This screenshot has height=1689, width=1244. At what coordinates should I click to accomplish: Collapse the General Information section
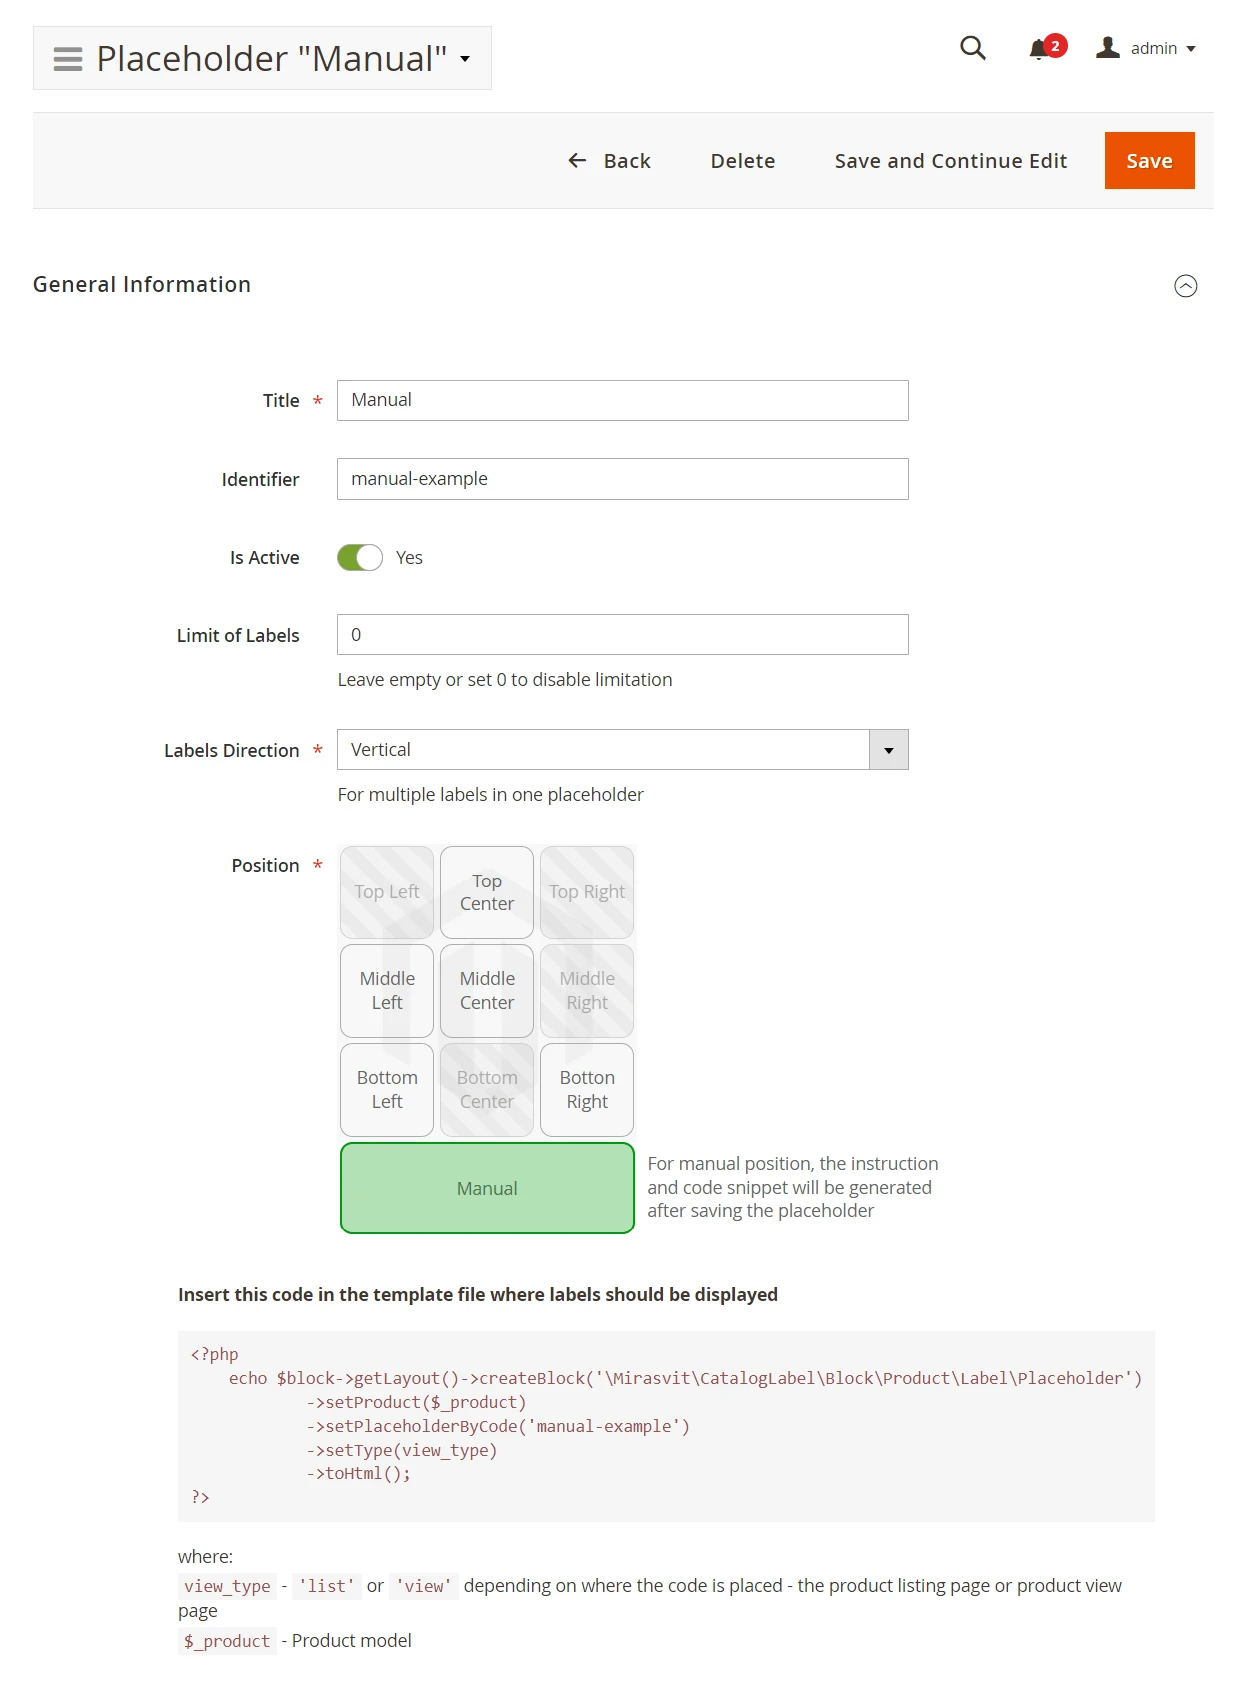tap(1185, 286)
